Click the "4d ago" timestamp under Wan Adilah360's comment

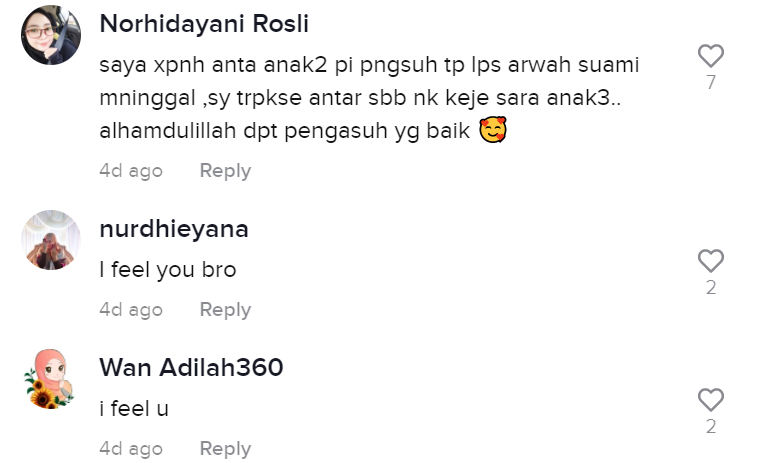pyautogui.click(x=131, y=449)
